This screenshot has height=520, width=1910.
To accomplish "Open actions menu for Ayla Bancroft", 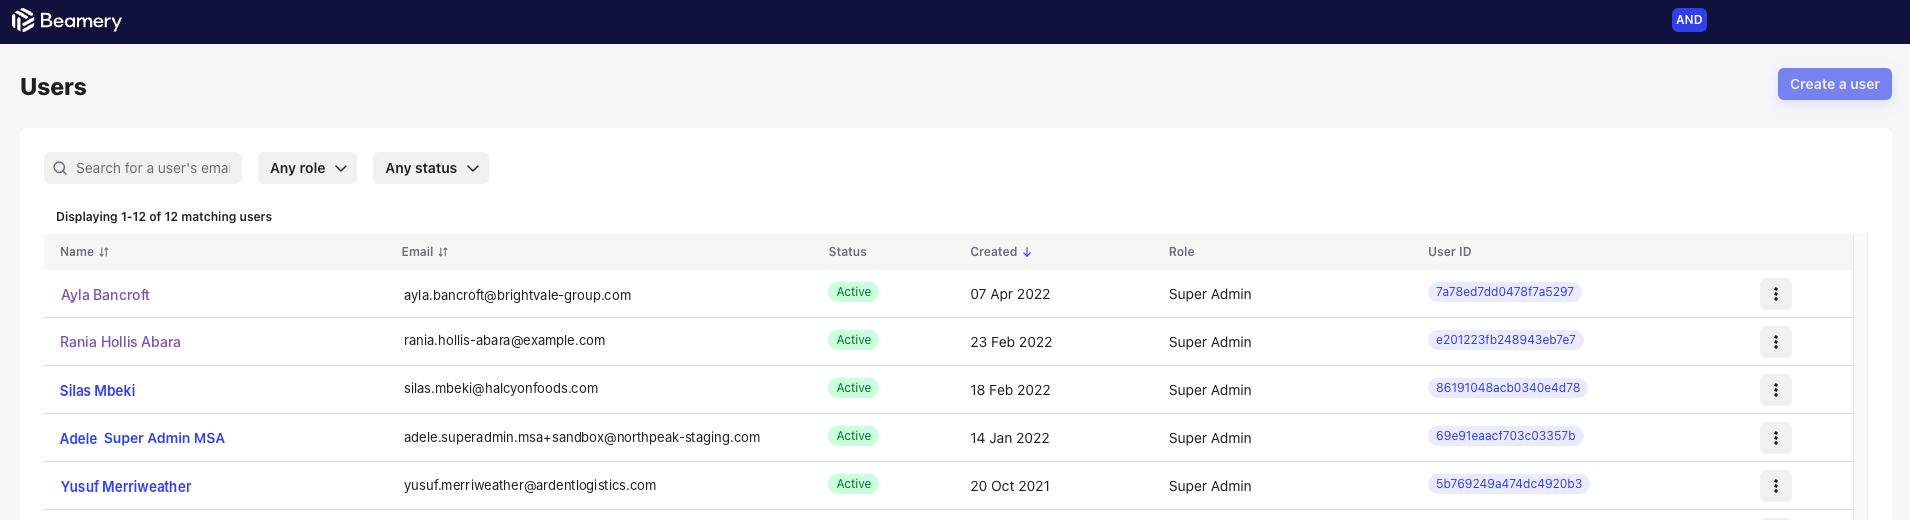I will pyautogui.click(x=1776, y=294).
